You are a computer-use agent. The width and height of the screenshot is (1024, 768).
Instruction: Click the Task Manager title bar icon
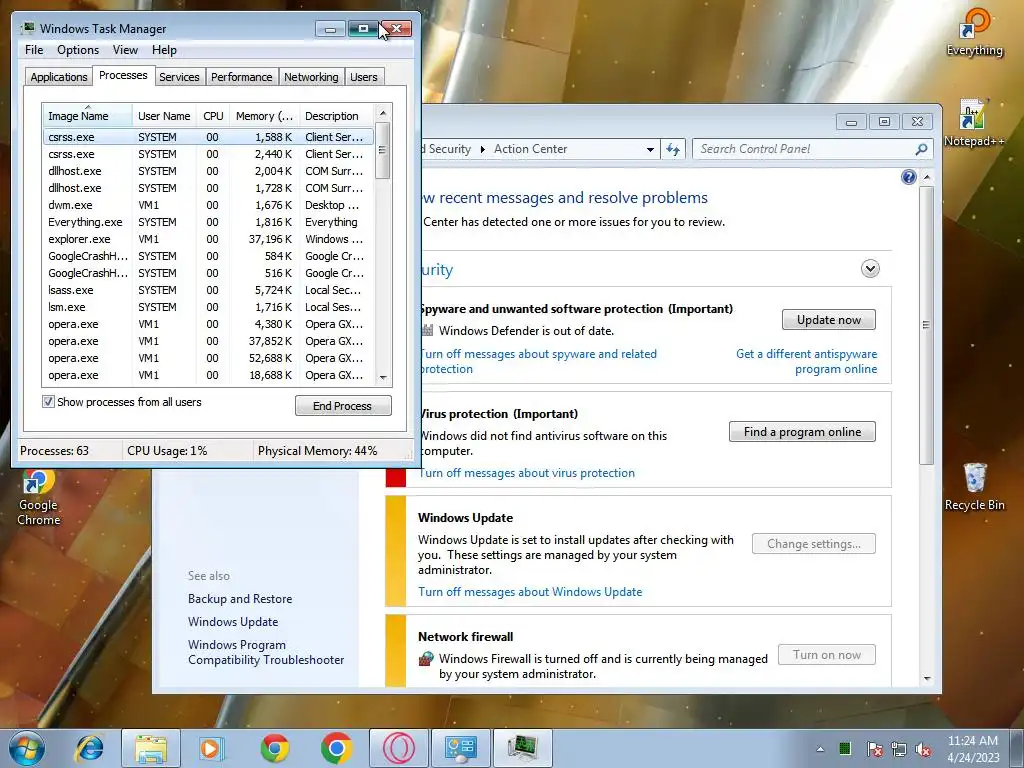pos(27,29)
